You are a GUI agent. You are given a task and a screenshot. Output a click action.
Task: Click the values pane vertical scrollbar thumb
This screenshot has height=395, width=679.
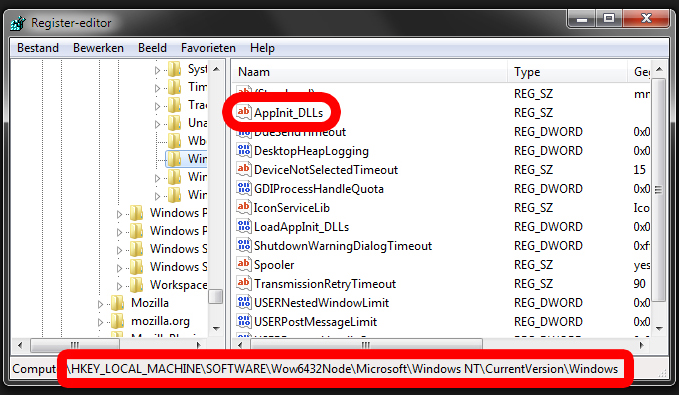tap(659, 189)
